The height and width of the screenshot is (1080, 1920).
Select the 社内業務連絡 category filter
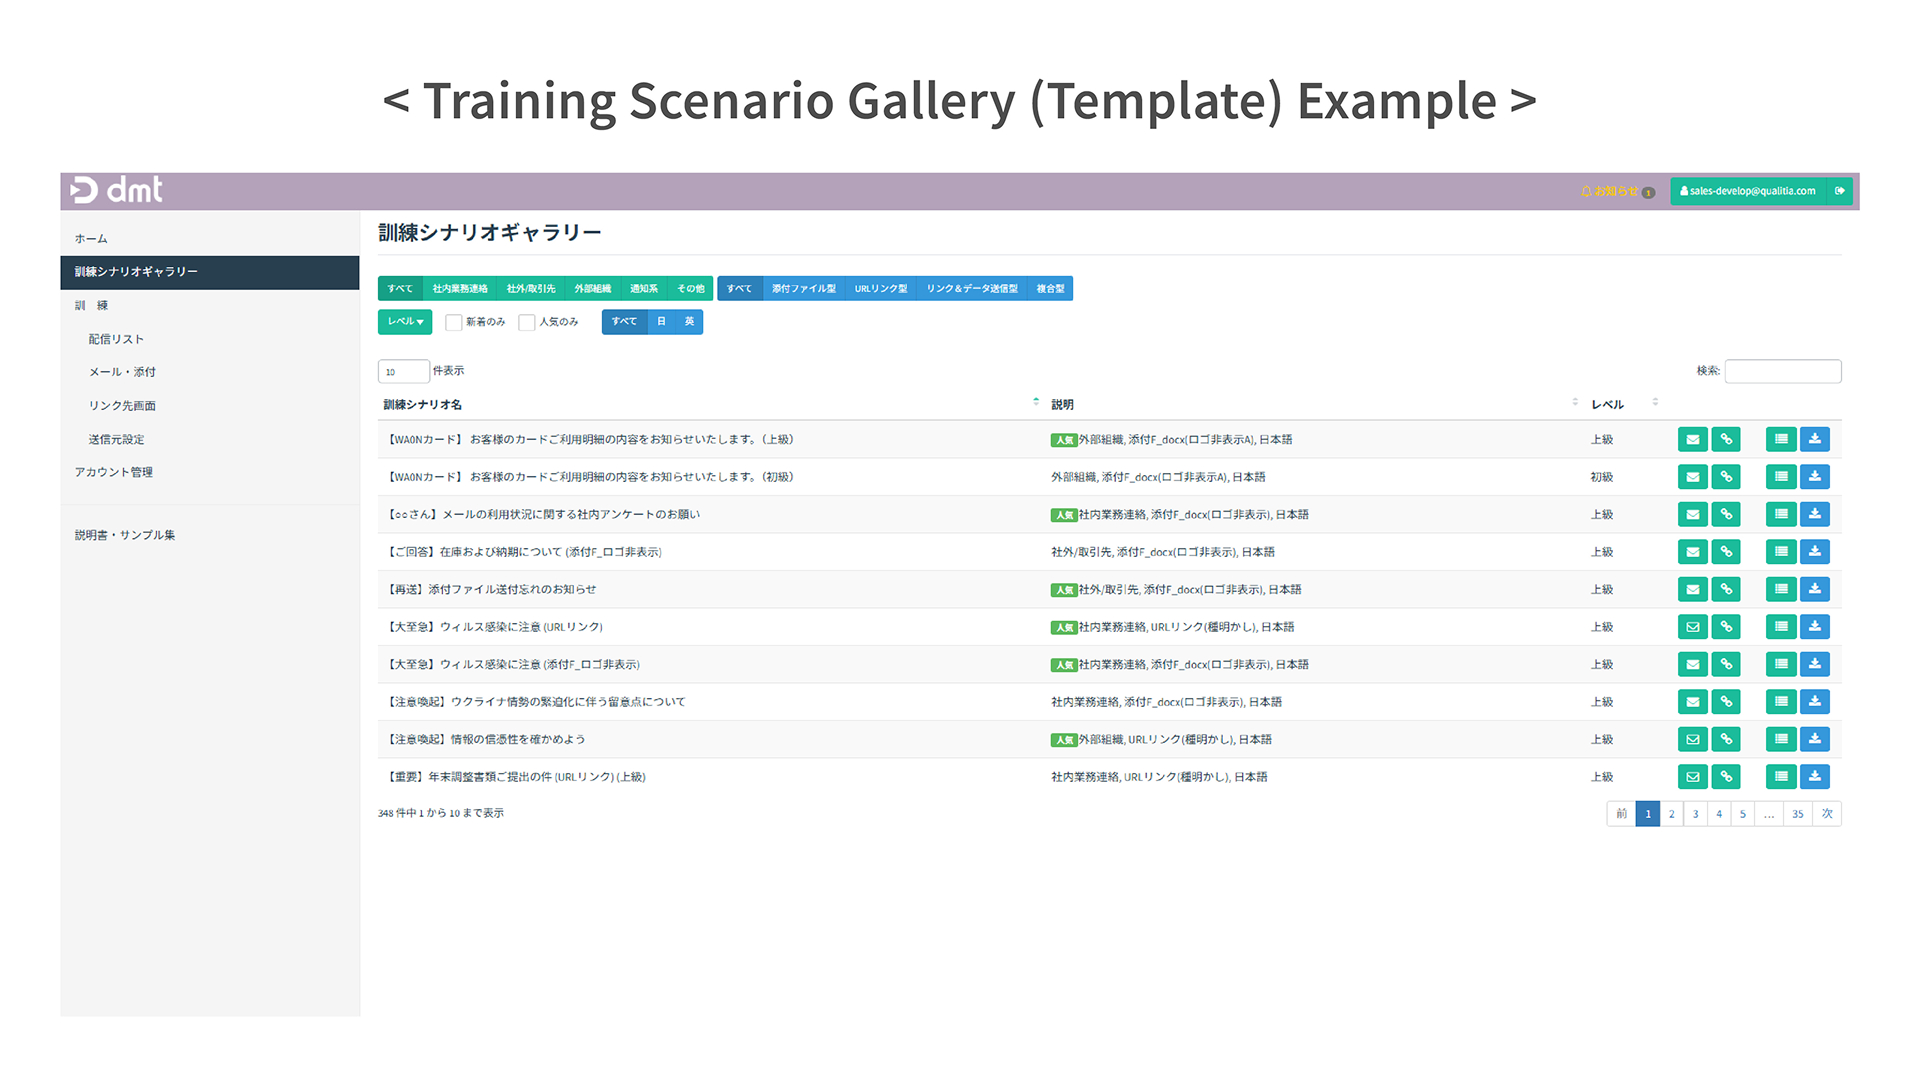click(460, 289)
